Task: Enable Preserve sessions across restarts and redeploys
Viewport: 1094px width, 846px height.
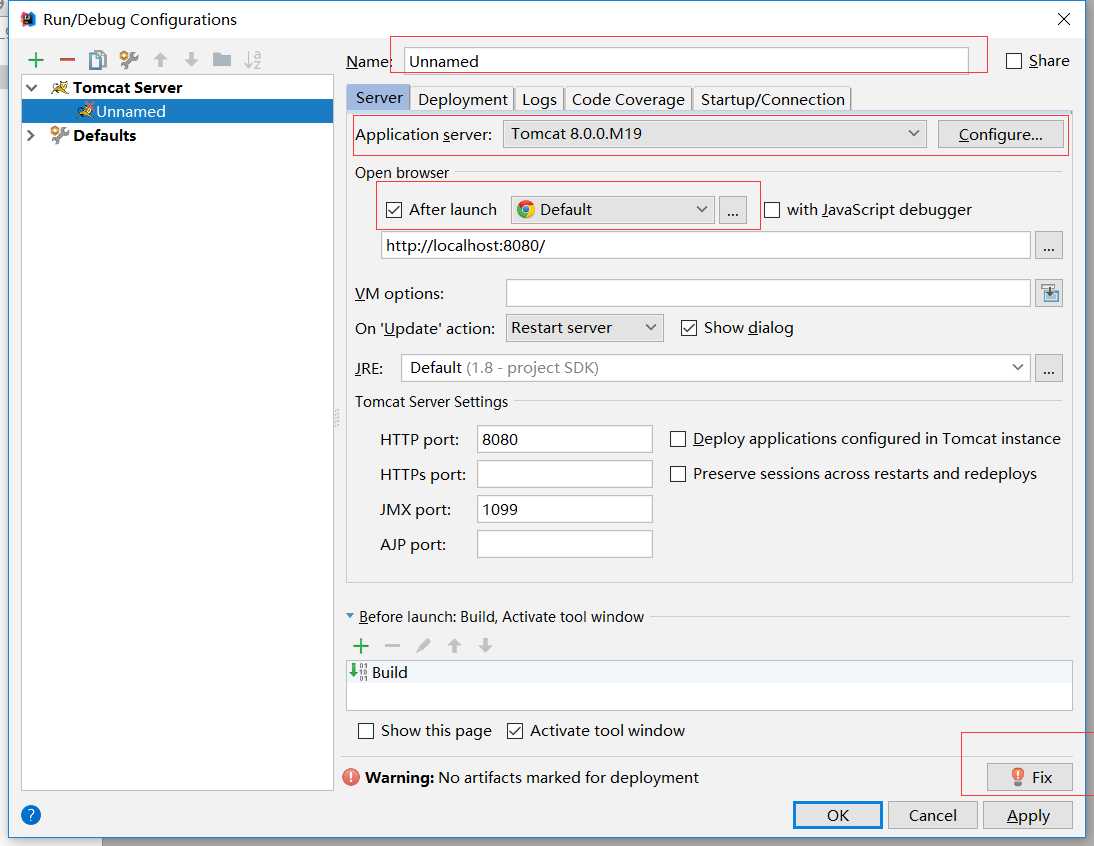Action: click(677, 474)
